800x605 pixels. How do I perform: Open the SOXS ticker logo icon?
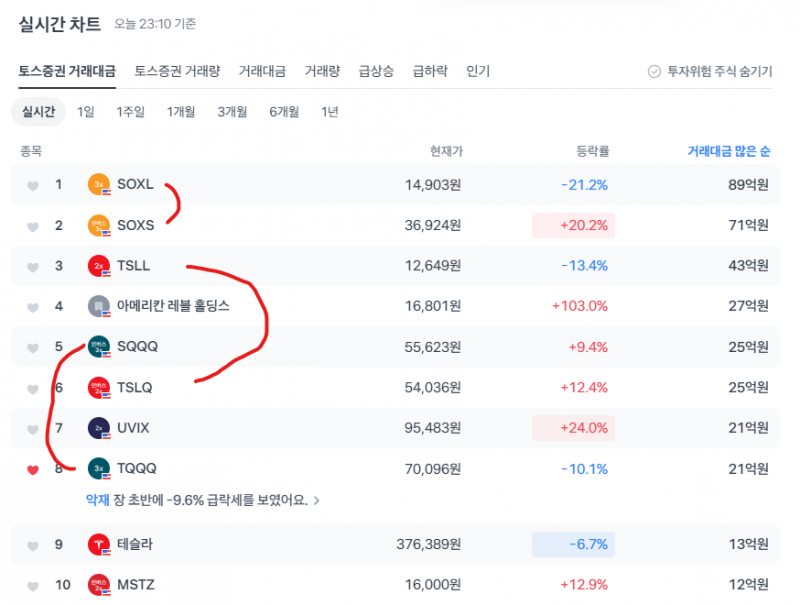pos(99,225)
